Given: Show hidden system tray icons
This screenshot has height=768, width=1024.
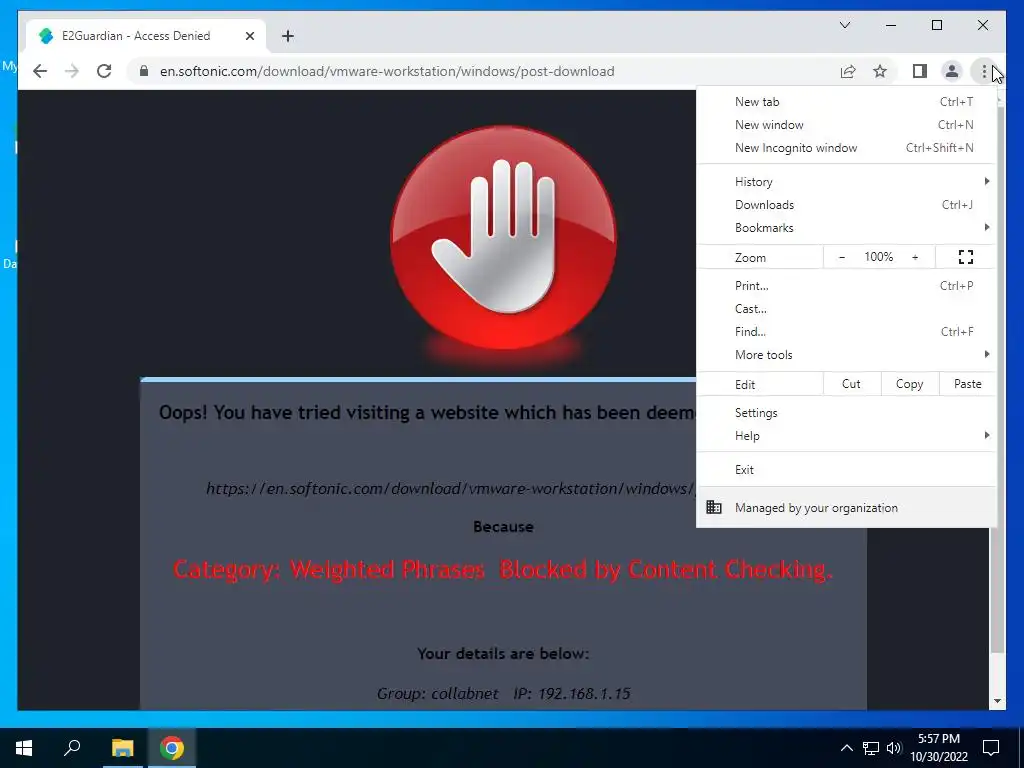Looking at the screenshot, I should tap(846, 748).
